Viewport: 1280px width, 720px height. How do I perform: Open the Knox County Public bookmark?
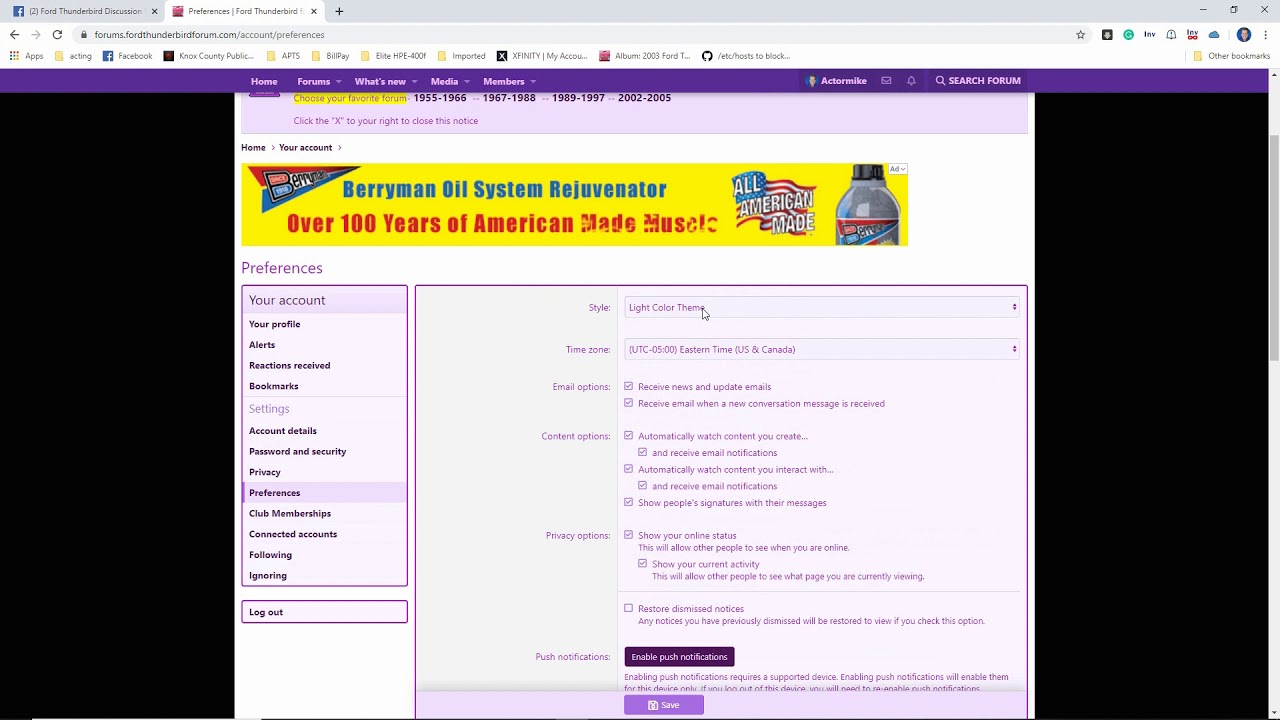[x=209, y=56]
